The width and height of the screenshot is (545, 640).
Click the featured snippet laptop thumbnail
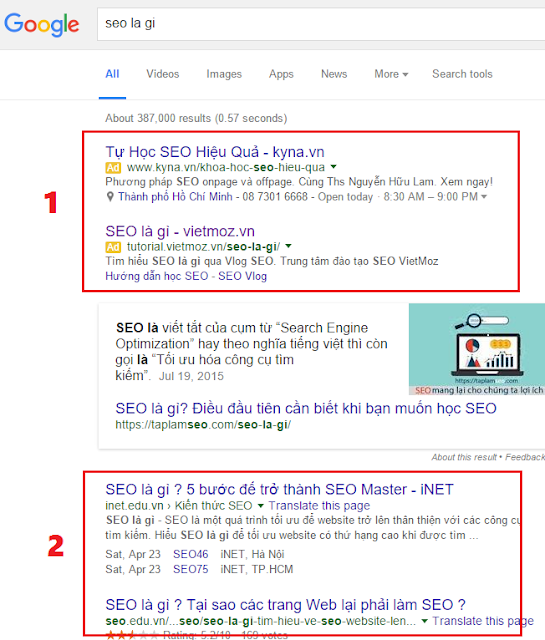[477, 349]
